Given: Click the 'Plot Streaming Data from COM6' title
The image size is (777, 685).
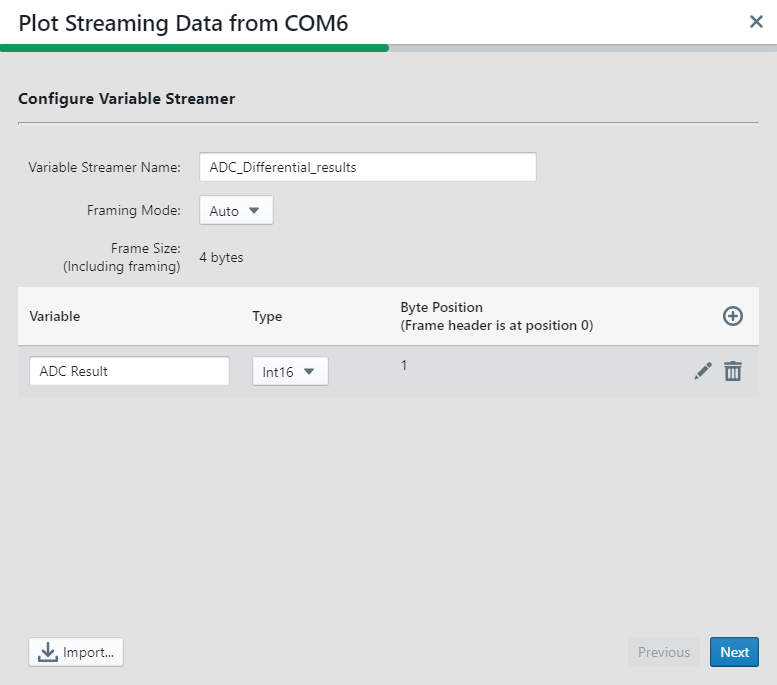Looking at the screenshot, I should tap(183, 23).
